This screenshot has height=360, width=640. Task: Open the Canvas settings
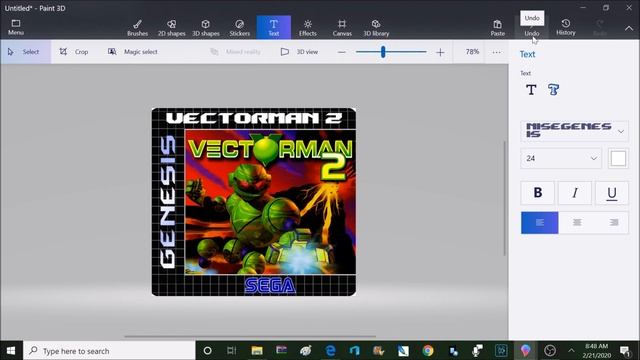pyautogui.click(x=342, y=28)
